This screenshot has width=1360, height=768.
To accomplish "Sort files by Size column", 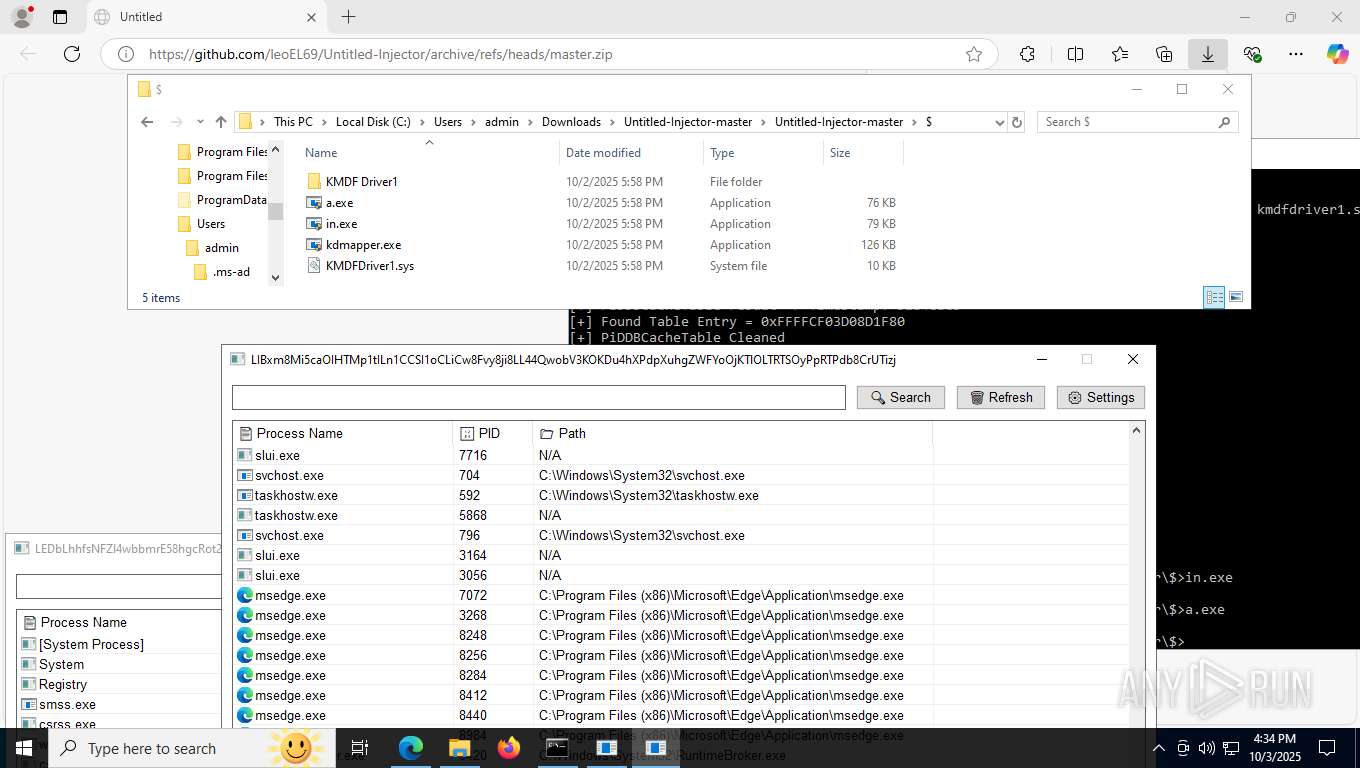I will (862, 153).
